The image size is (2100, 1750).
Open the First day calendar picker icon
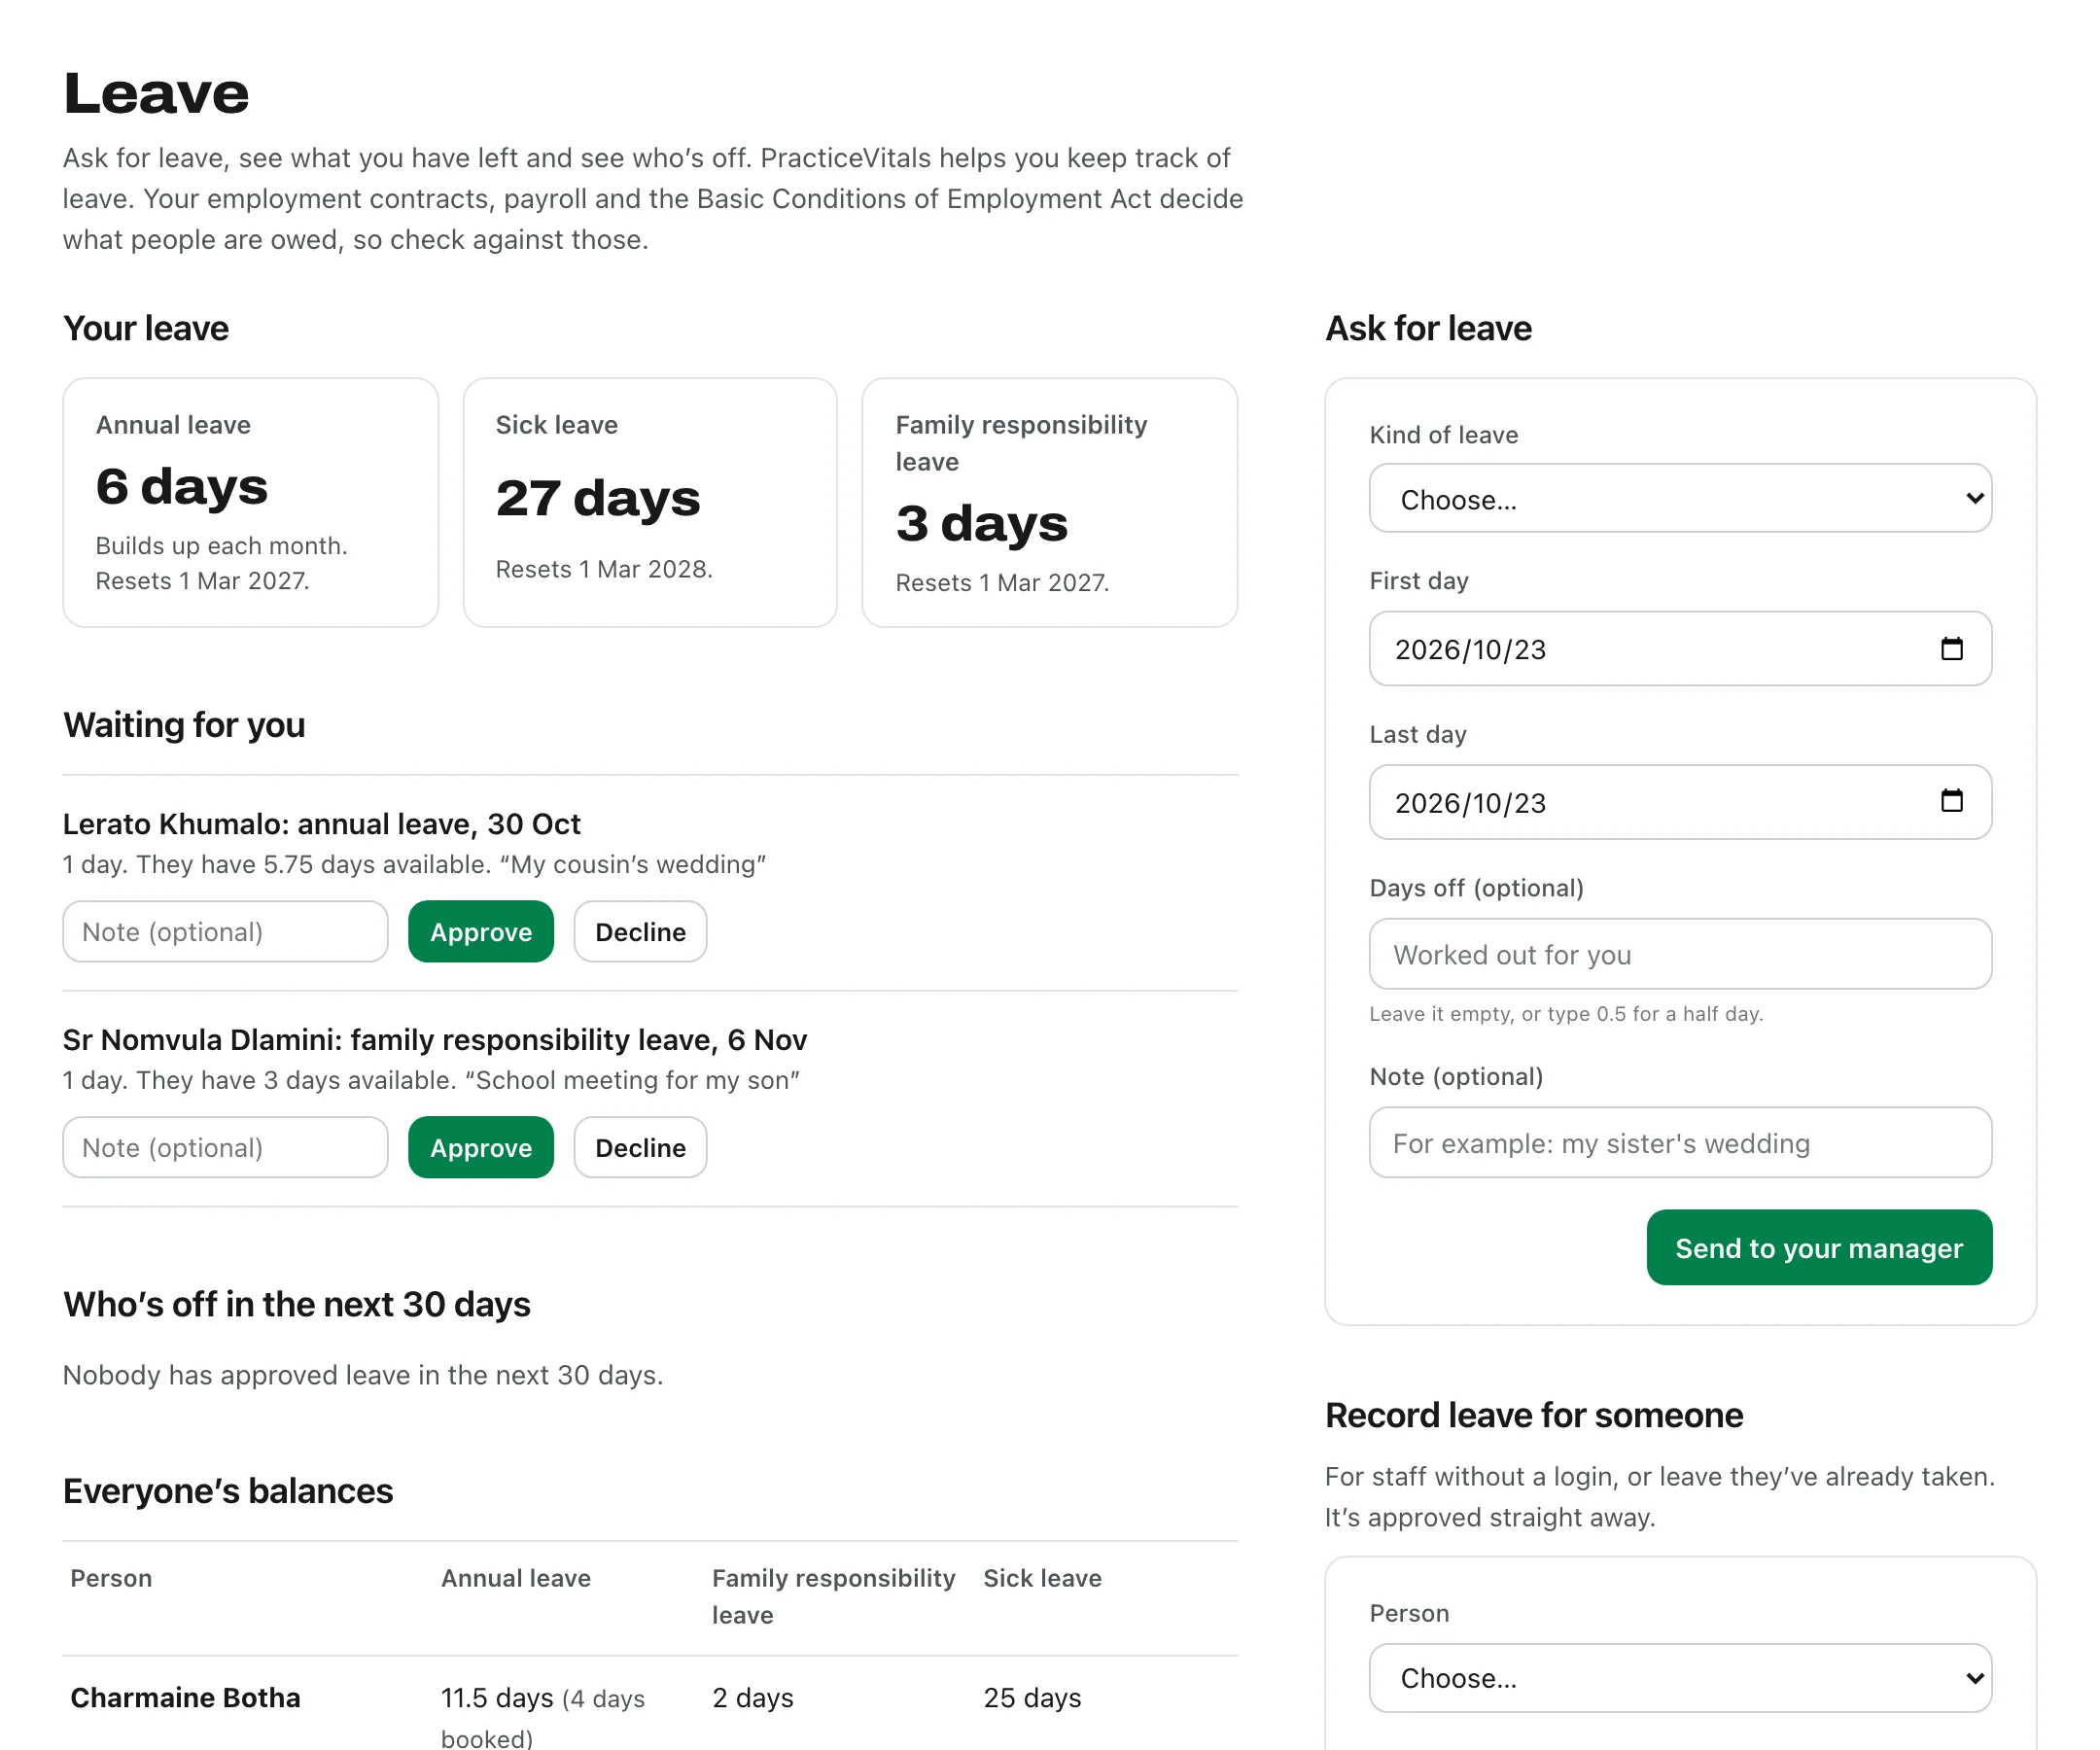(1951, 649)
